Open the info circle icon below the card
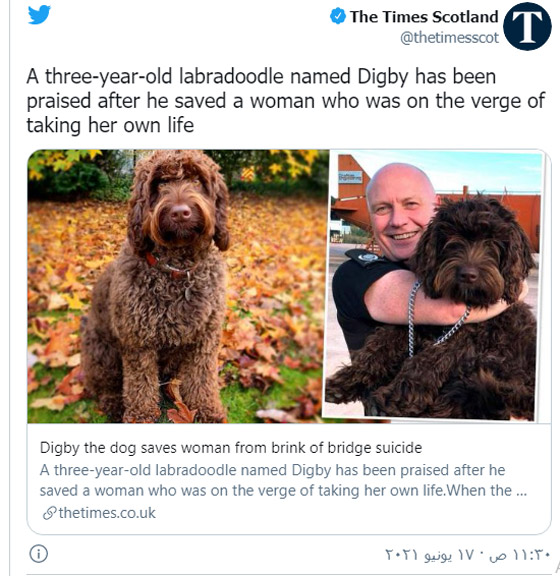560x576 pixels. point(39,553)
